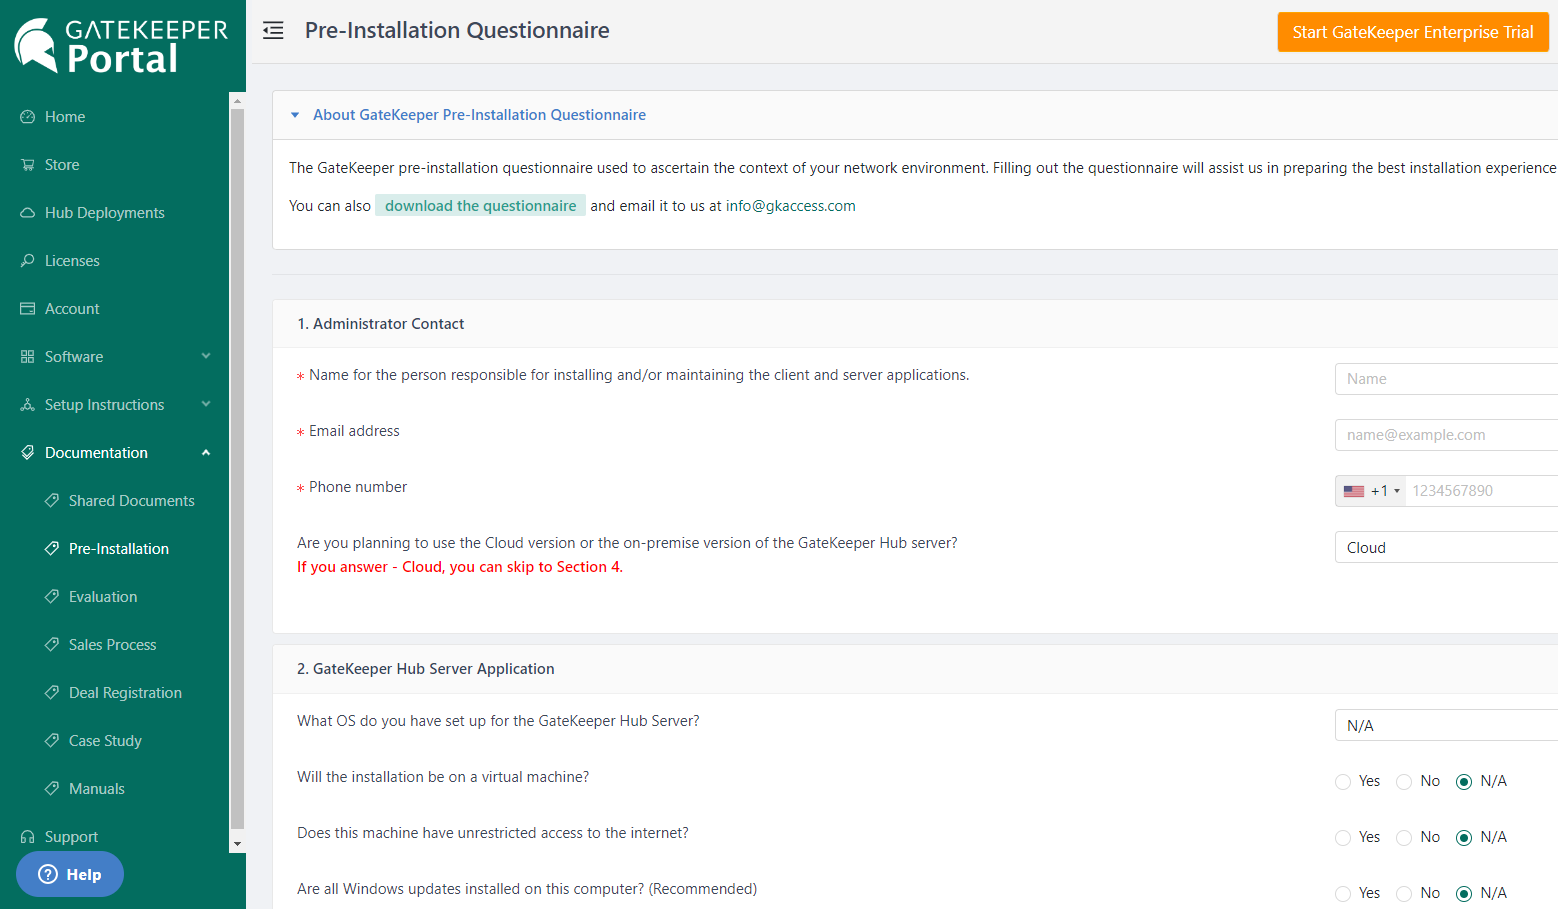Switch to the Pre-Installation page
Image resolution: width=1558 pixels, height=909 pixels.
(118, 548)
